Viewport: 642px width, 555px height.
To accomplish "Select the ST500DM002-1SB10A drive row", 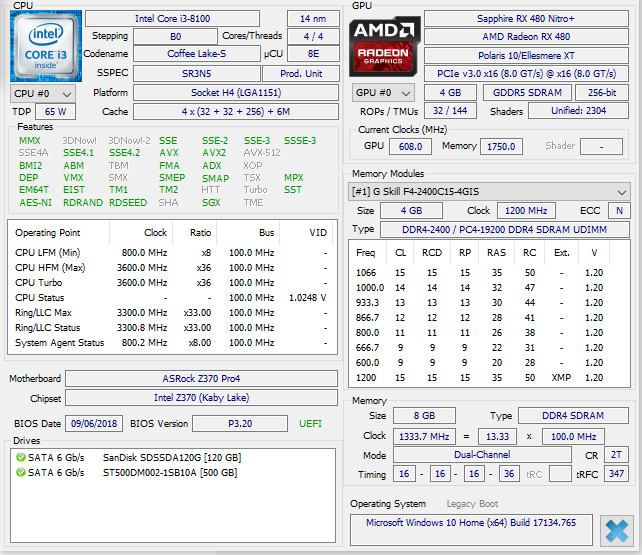I will pyautogui.click(x=172, y=472).
